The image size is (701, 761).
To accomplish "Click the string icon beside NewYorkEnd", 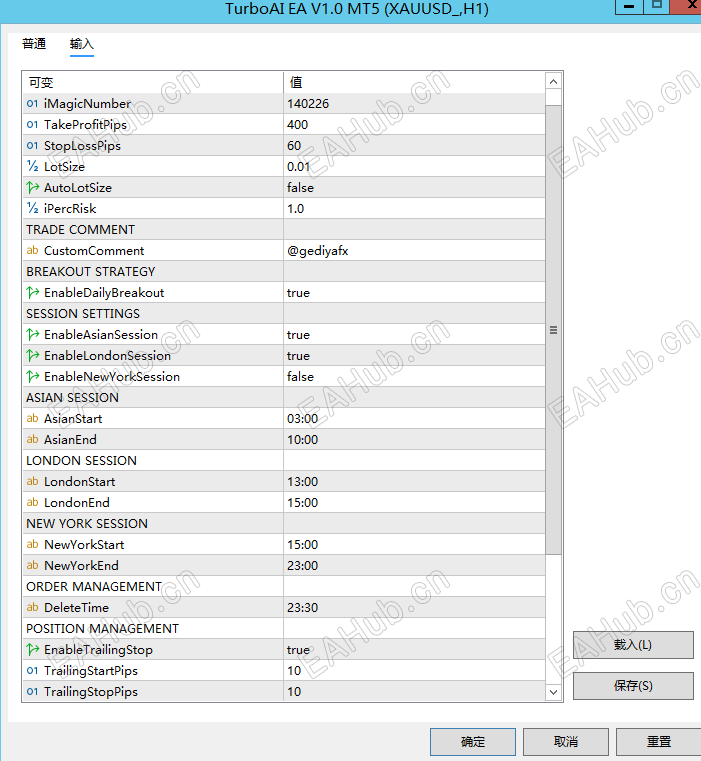I will pyautogui.click(x=32, y=565).
